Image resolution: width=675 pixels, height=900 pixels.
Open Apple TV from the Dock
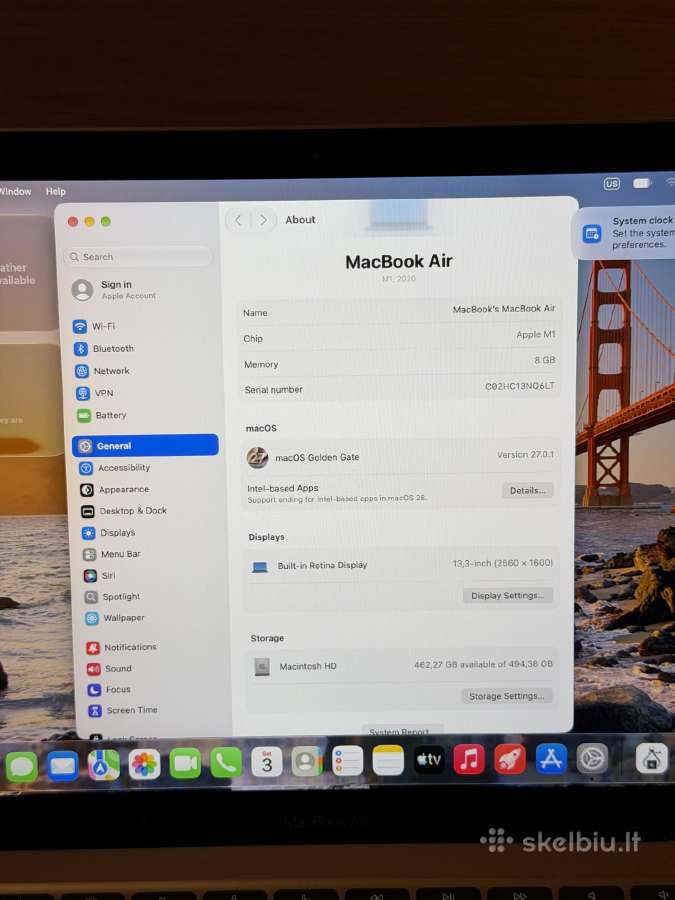coord(429,760)
